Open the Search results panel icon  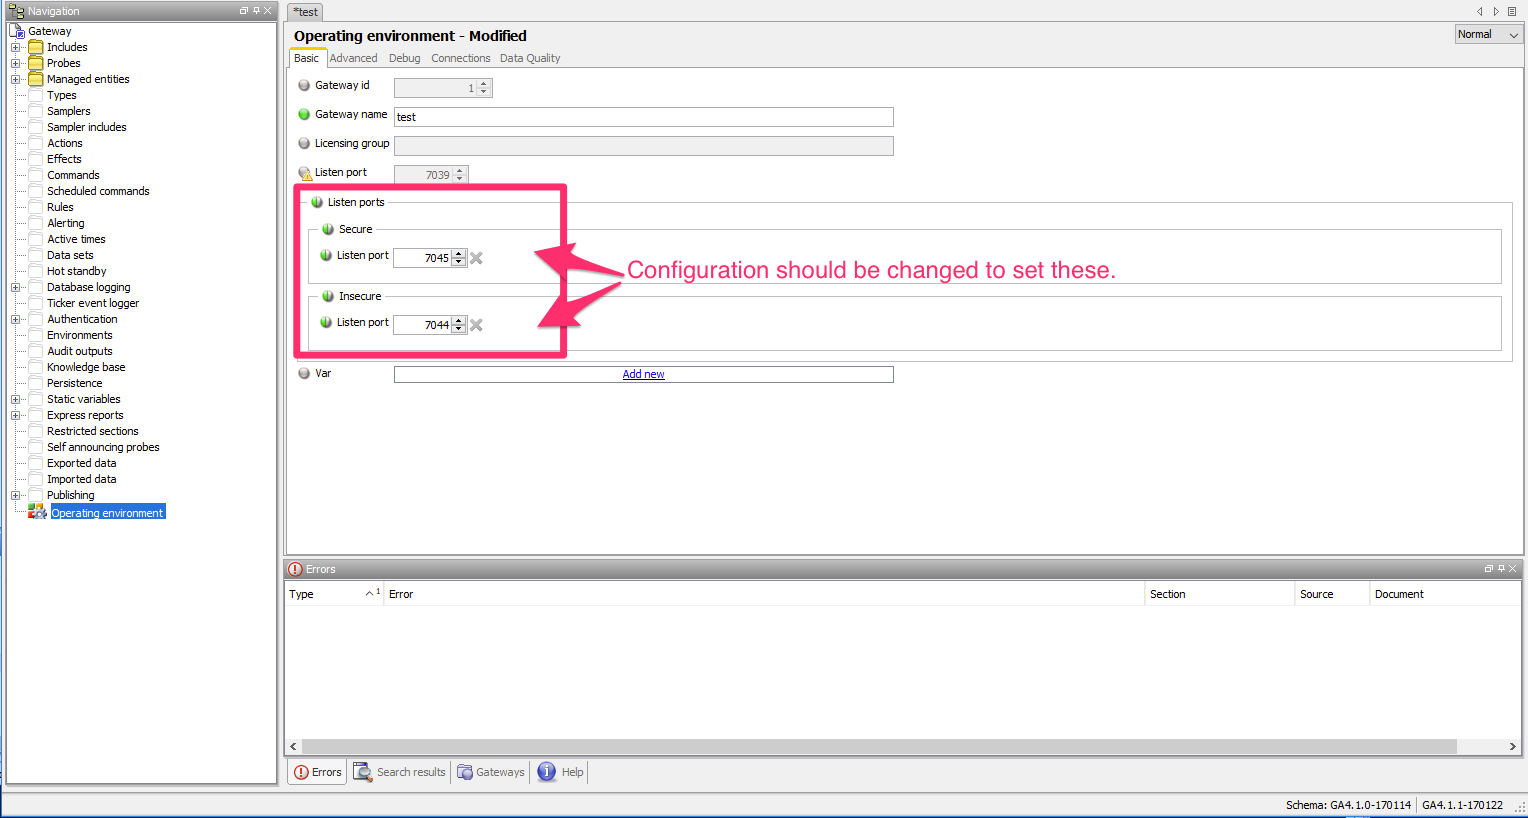point(363,772)
